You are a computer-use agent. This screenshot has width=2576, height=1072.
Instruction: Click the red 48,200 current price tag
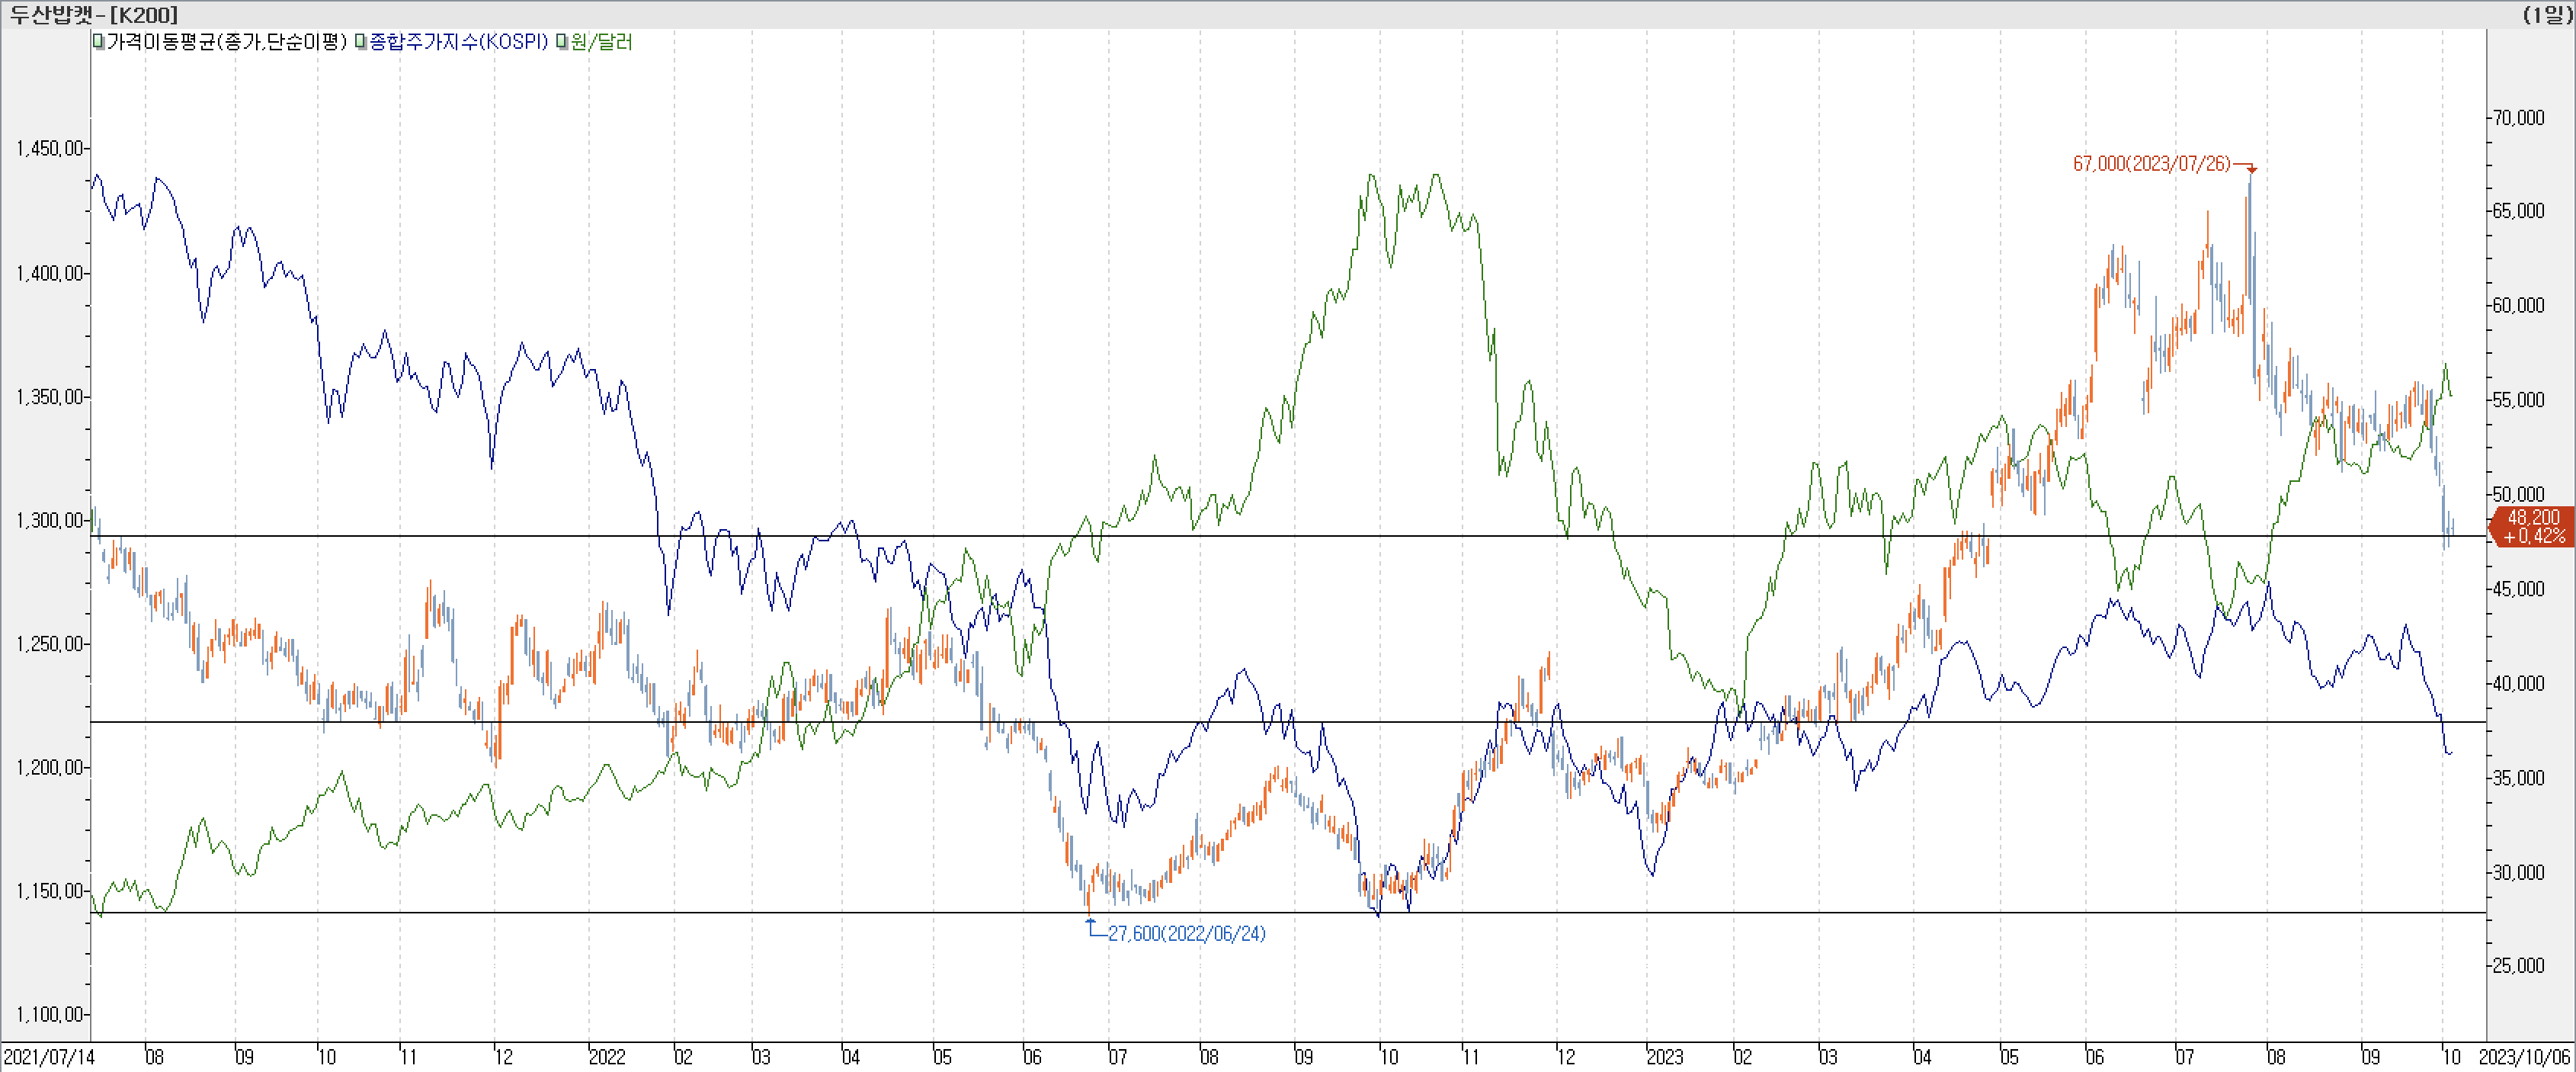(x=2533, y=526)
